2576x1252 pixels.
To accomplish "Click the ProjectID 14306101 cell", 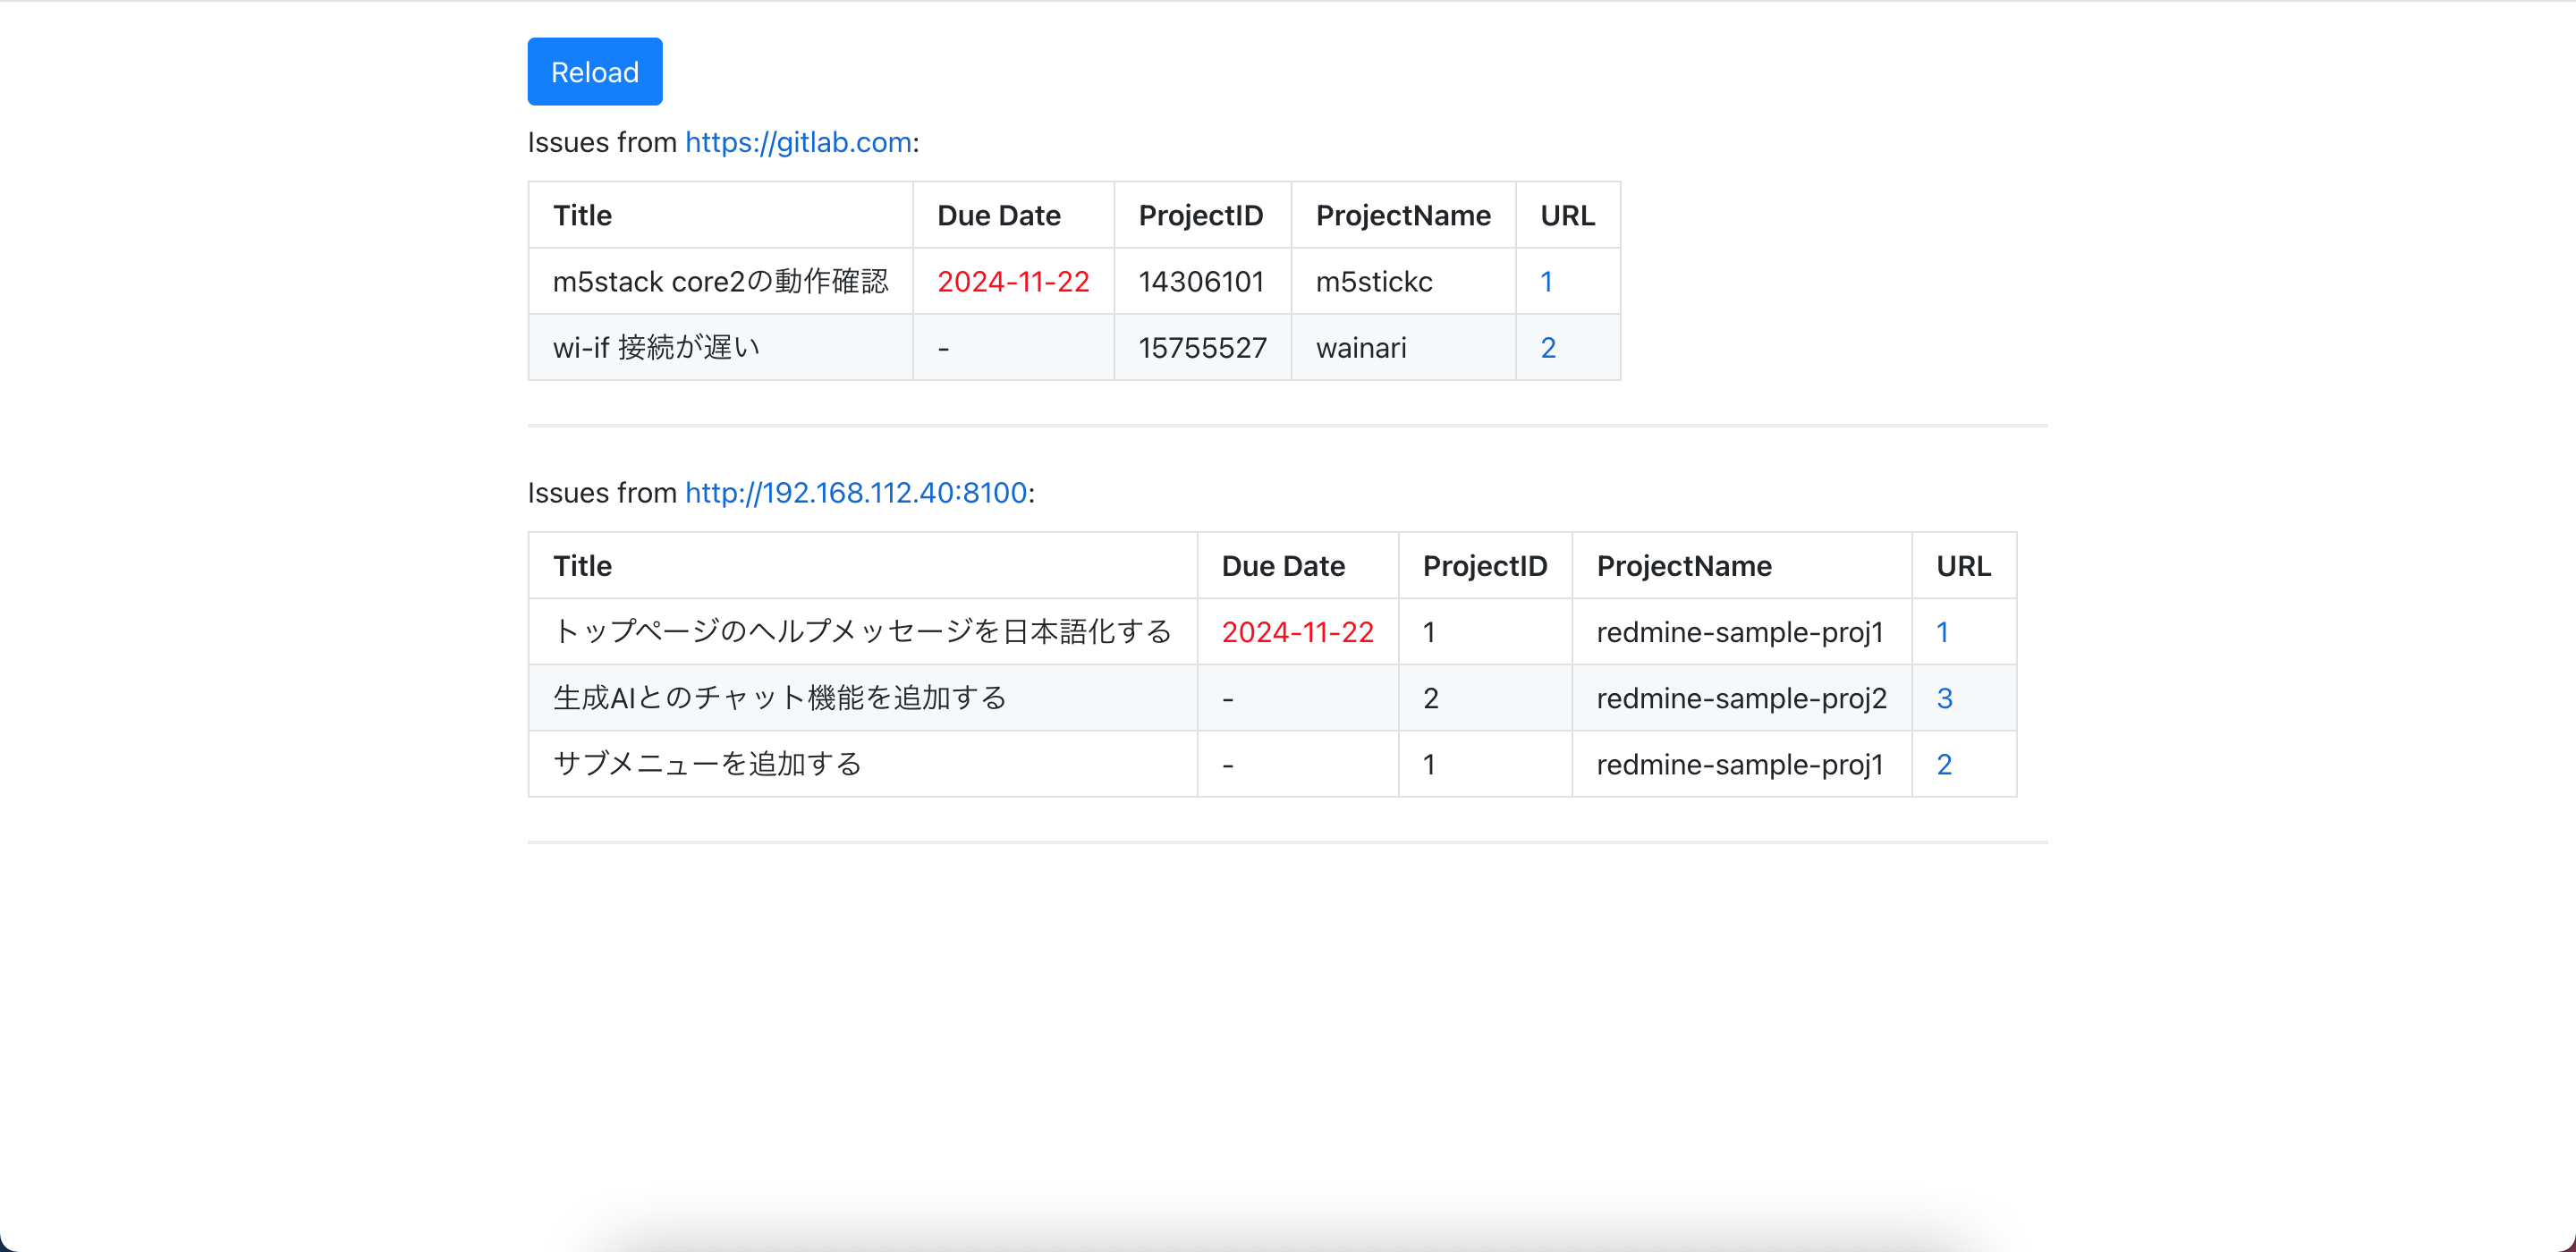I will click(1201, 282).
